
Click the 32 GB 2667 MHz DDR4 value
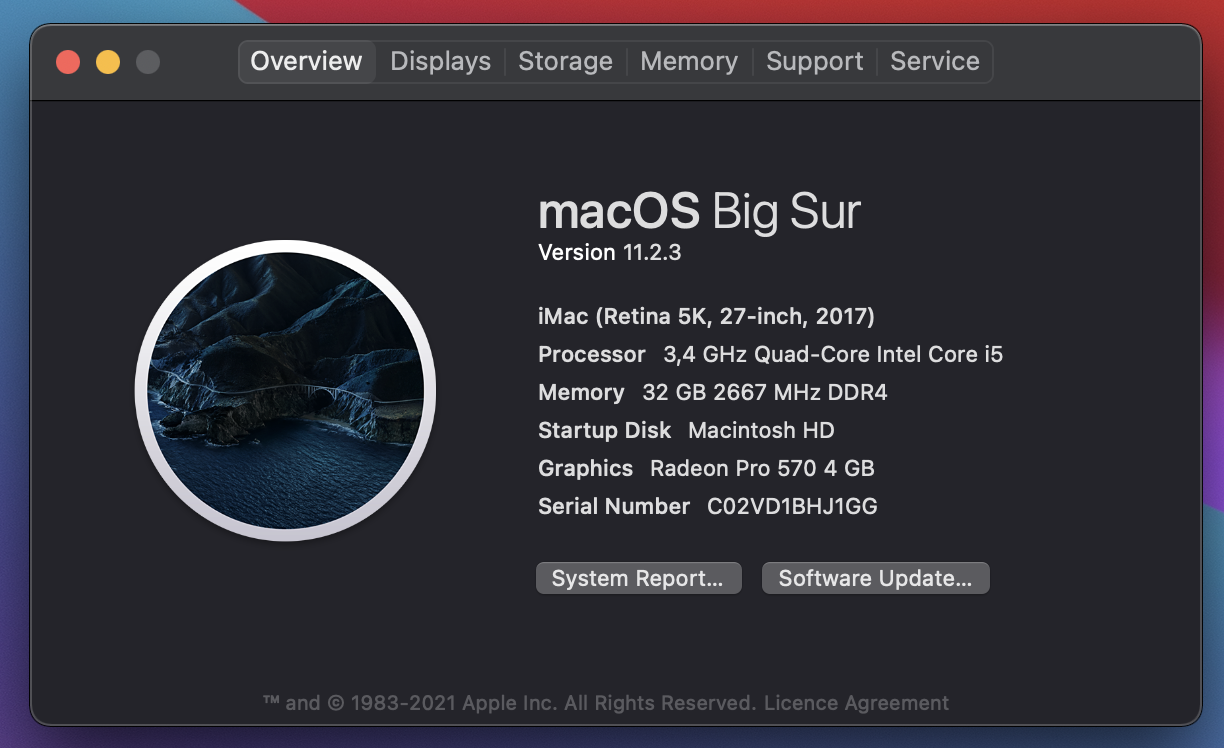(x=765, y=392)
